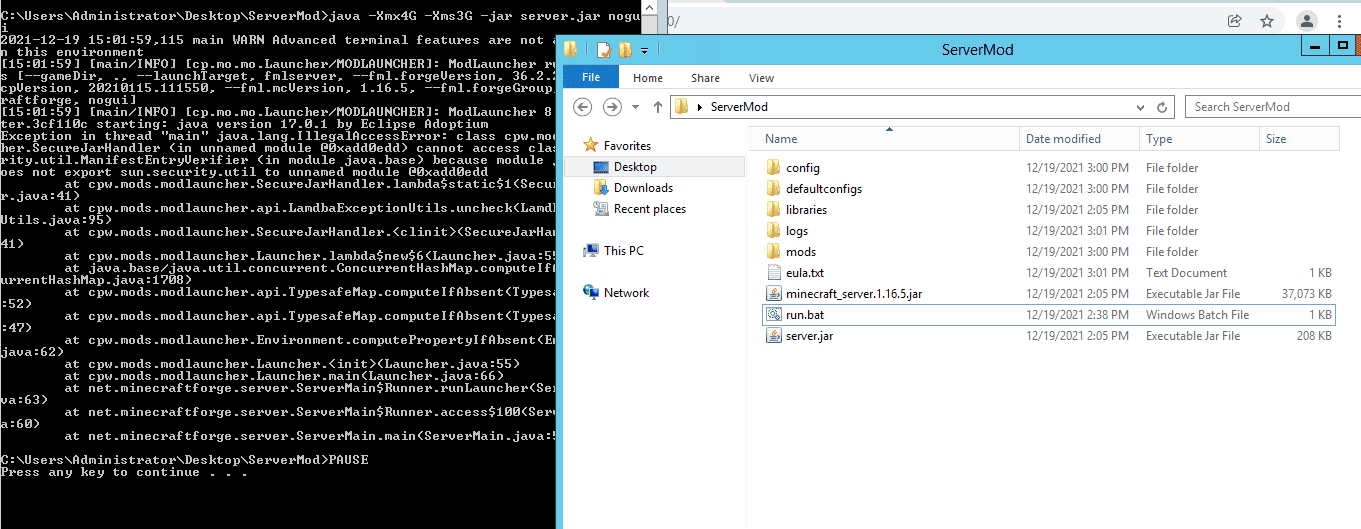Sort files by Date modified column
The height and width of the screenshot is (529, 1361).
[x=1062, y=139]
